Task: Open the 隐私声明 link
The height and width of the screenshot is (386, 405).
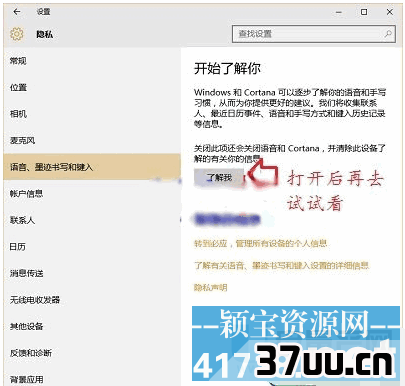Action: tap(210, 287)
